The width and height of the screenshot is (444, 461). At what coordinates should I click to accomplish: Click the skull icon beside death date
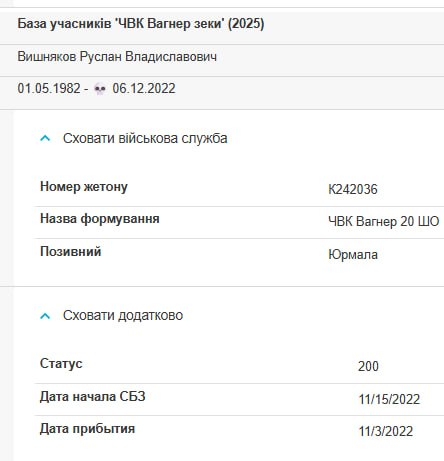tap(100, 89)
